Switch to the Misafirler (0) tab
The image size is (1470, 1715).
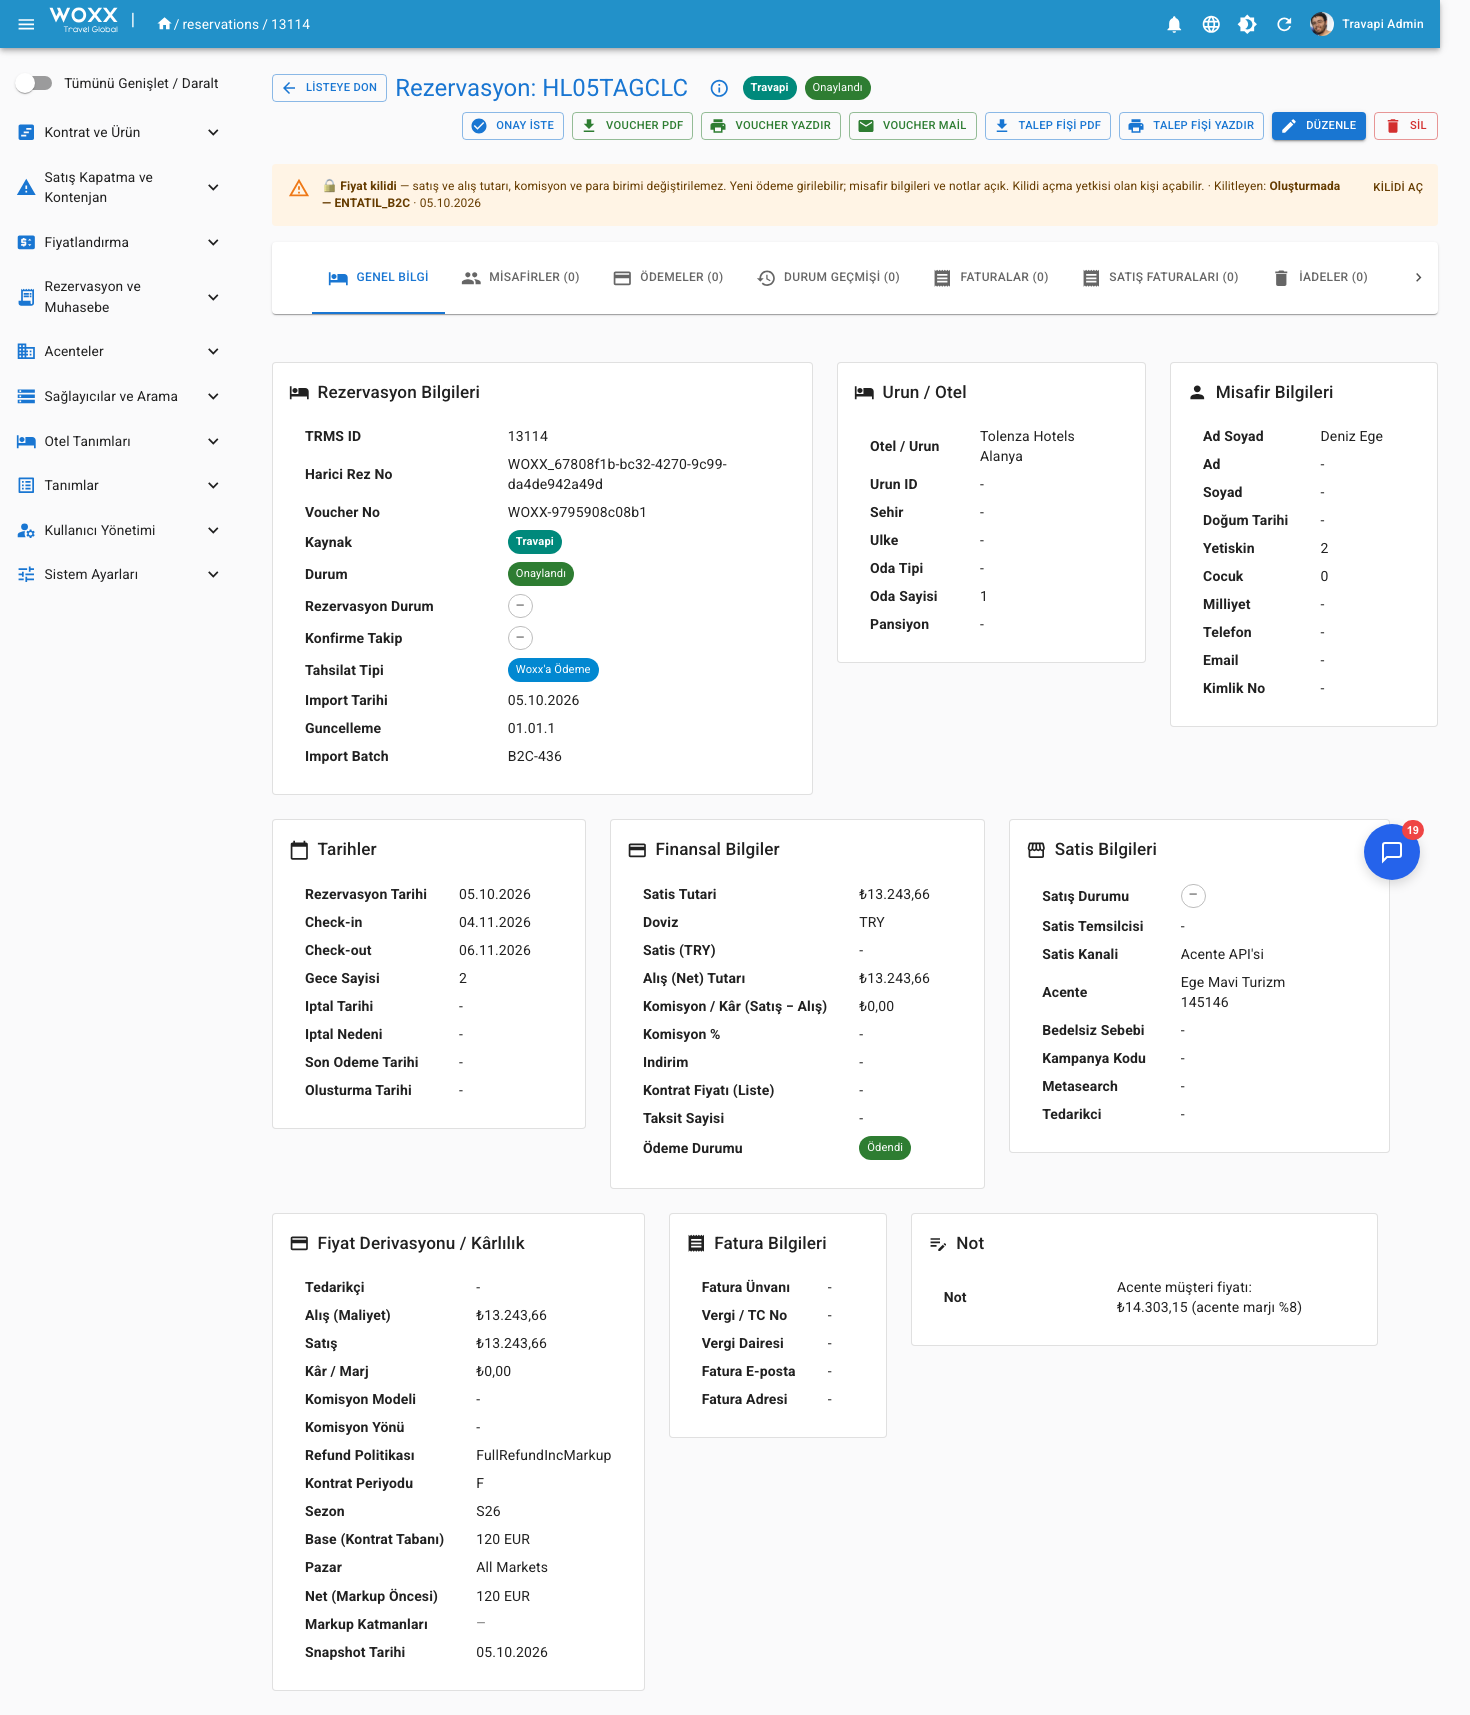click(520, 277)
